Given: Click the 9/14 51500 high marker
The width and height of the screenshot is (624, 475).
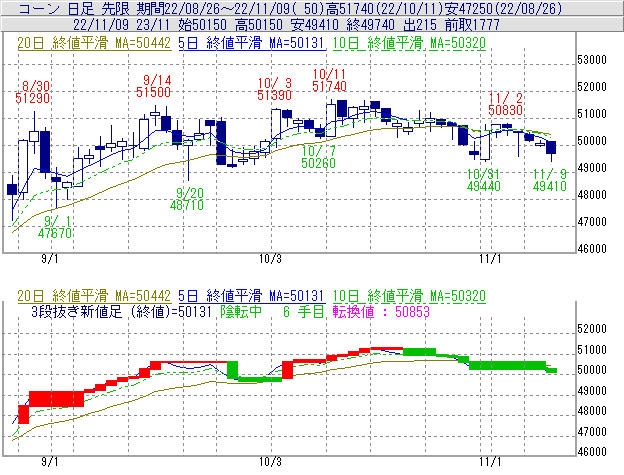Looking at the screenshot, I should point(154,86).
